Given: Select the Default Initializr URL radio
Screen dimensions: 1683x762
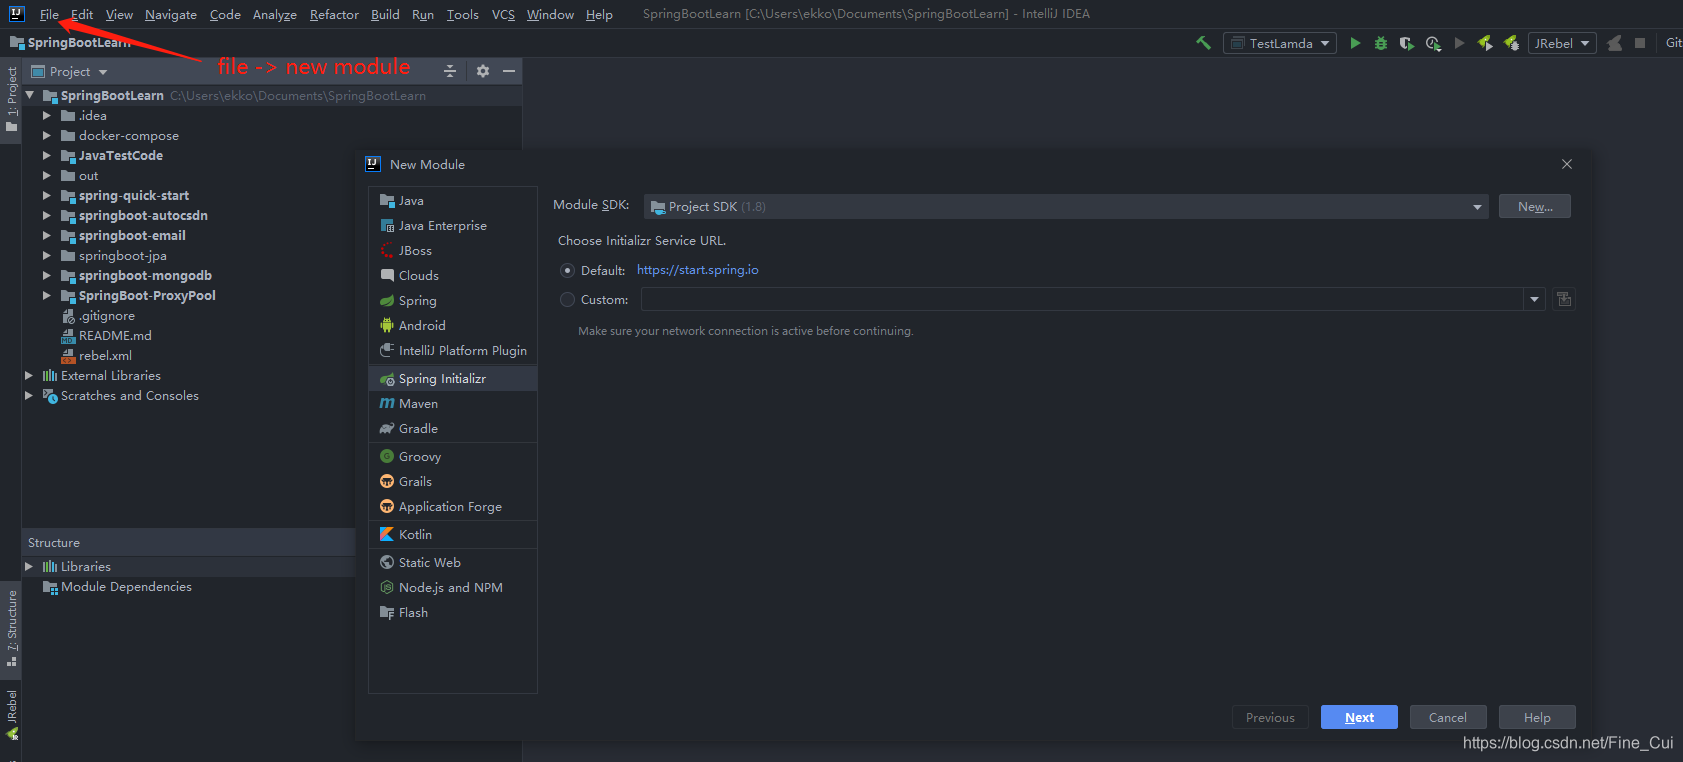Looking at the screenshot, I should click(568, 271).
